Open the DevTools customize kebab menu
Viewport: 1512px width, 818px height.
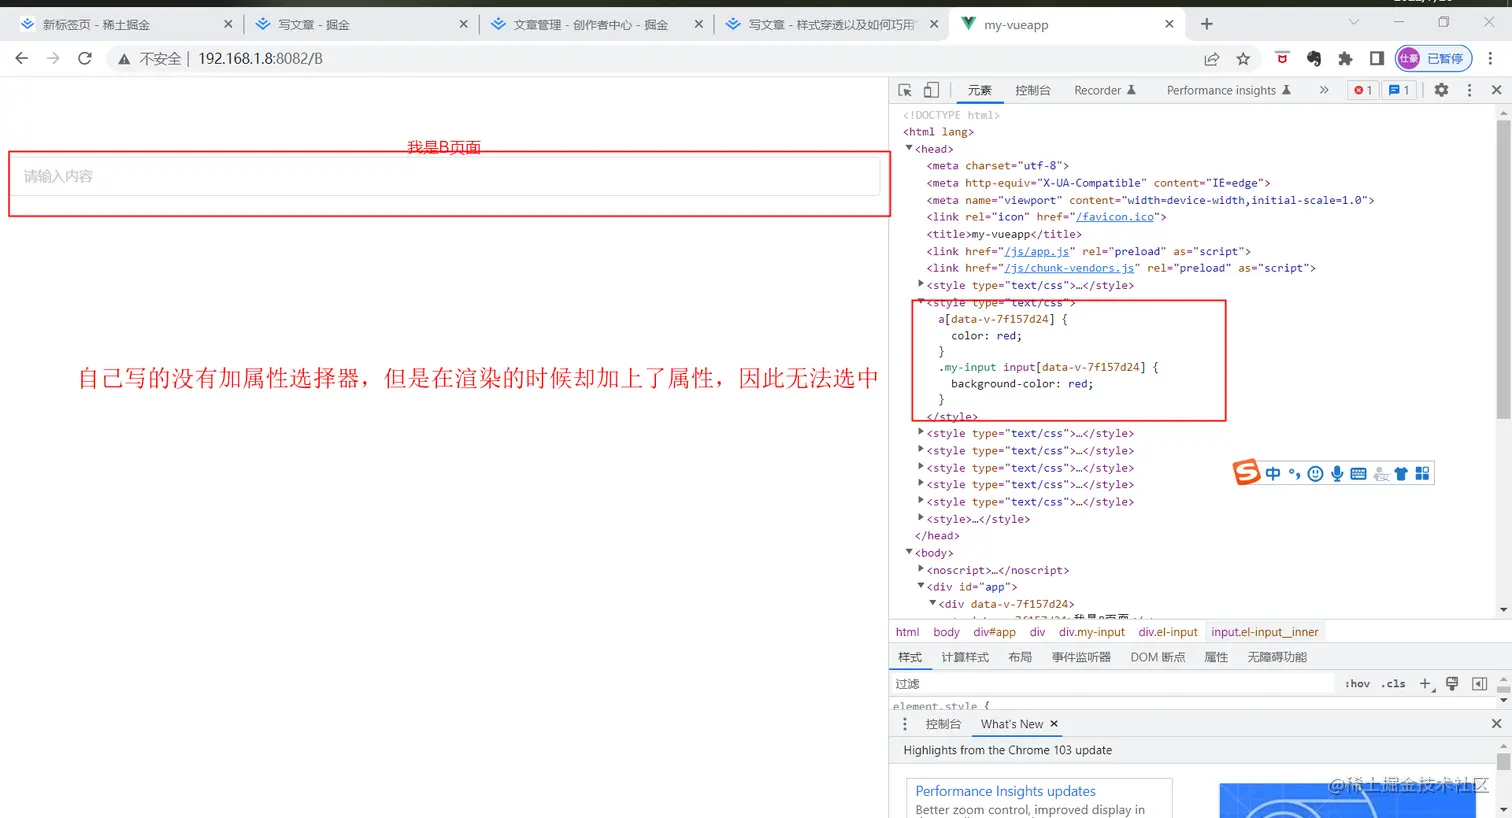(x=1469, y=90)
